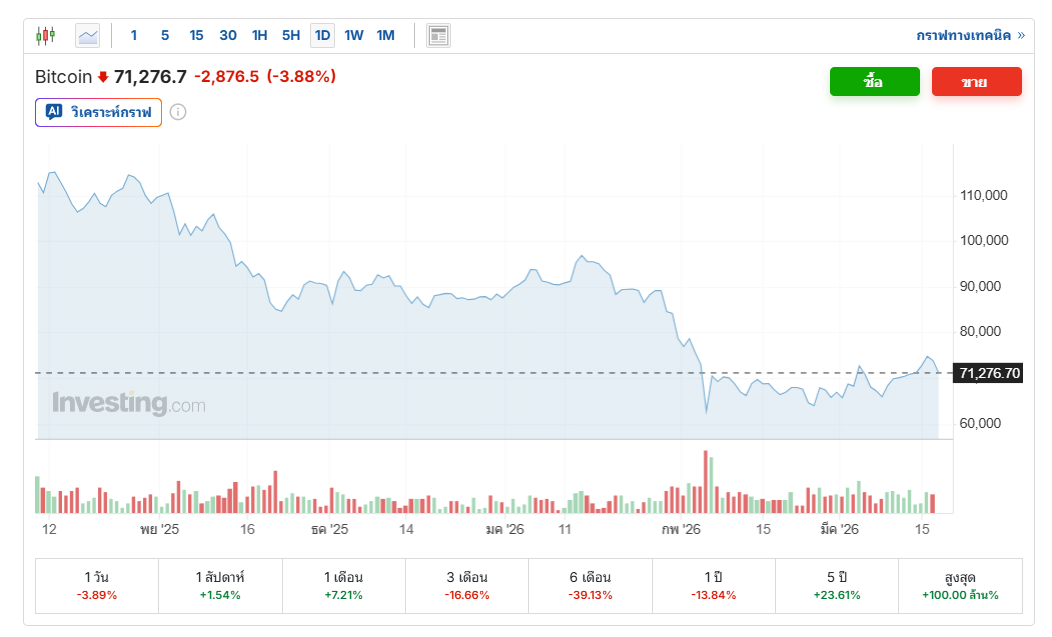Click the info icon beside AI analysis

pyautogui.click(x=178, y=112)
